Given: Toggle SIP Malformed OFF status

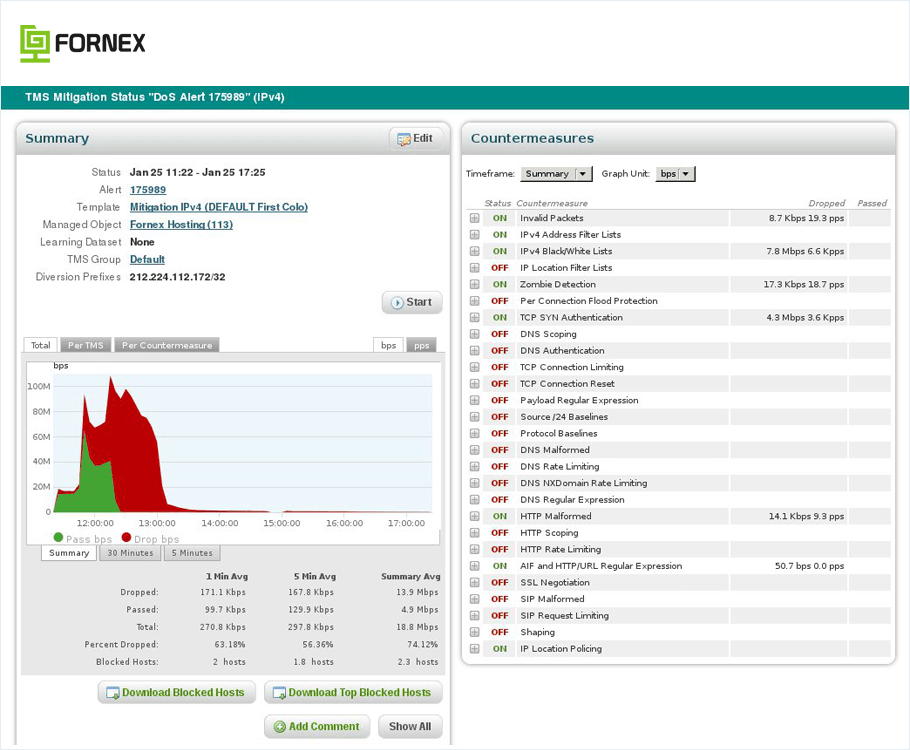Looking at the screenshot, I should pyautogui.click(x=500, y=599).
